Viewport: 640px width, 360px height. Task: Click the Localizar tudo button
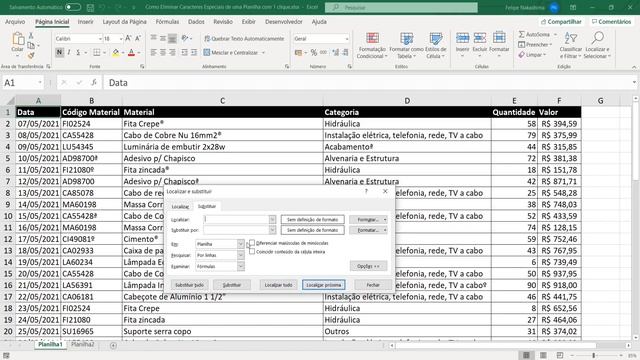coord(278,284)
